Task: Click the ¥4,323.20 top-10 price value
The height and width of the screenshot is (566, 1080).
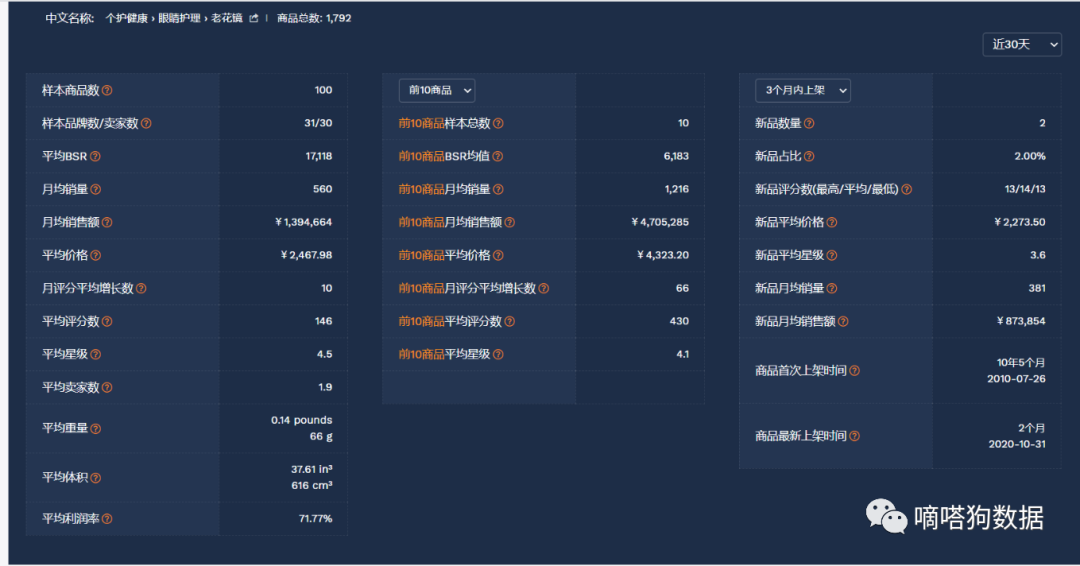Action: tap(663, 255)
